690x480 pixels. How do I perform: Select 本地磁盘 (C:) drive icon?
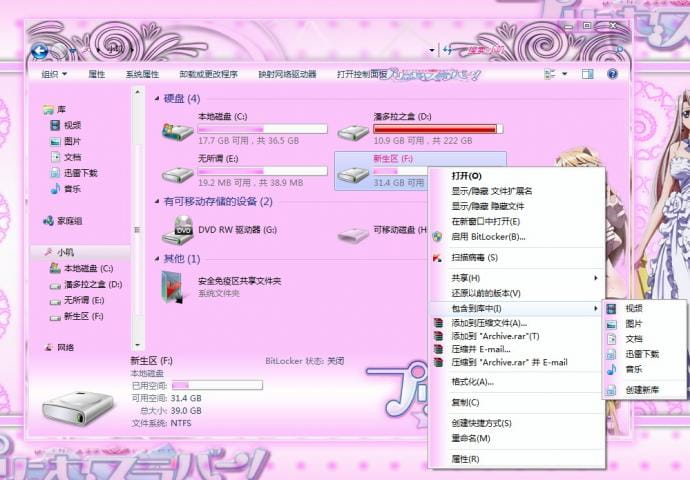177,131
